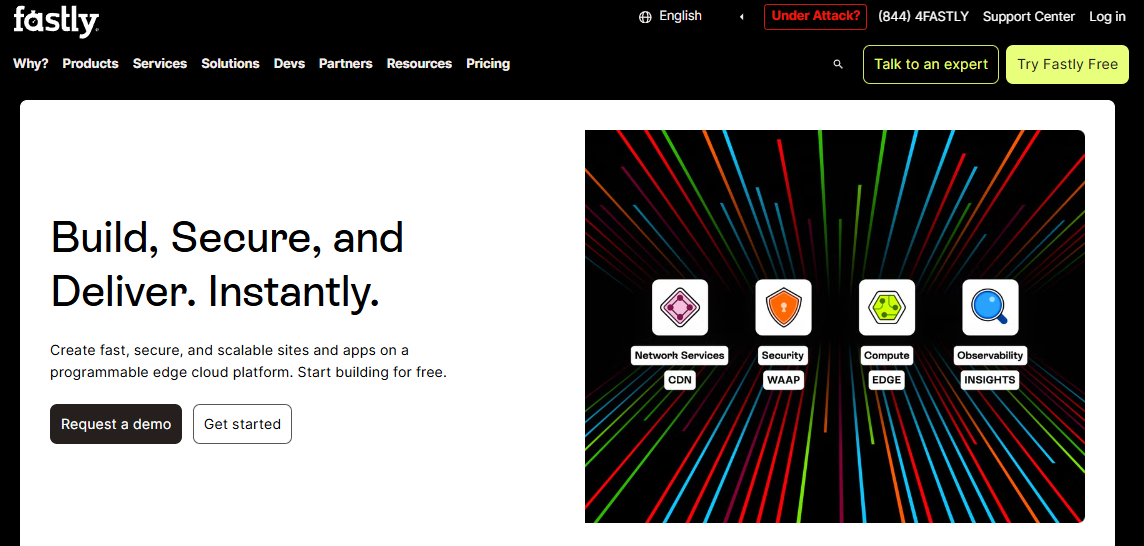Click the Request a demo button
This screenshot has height=546, width=1144.
[x=116, y=424]
